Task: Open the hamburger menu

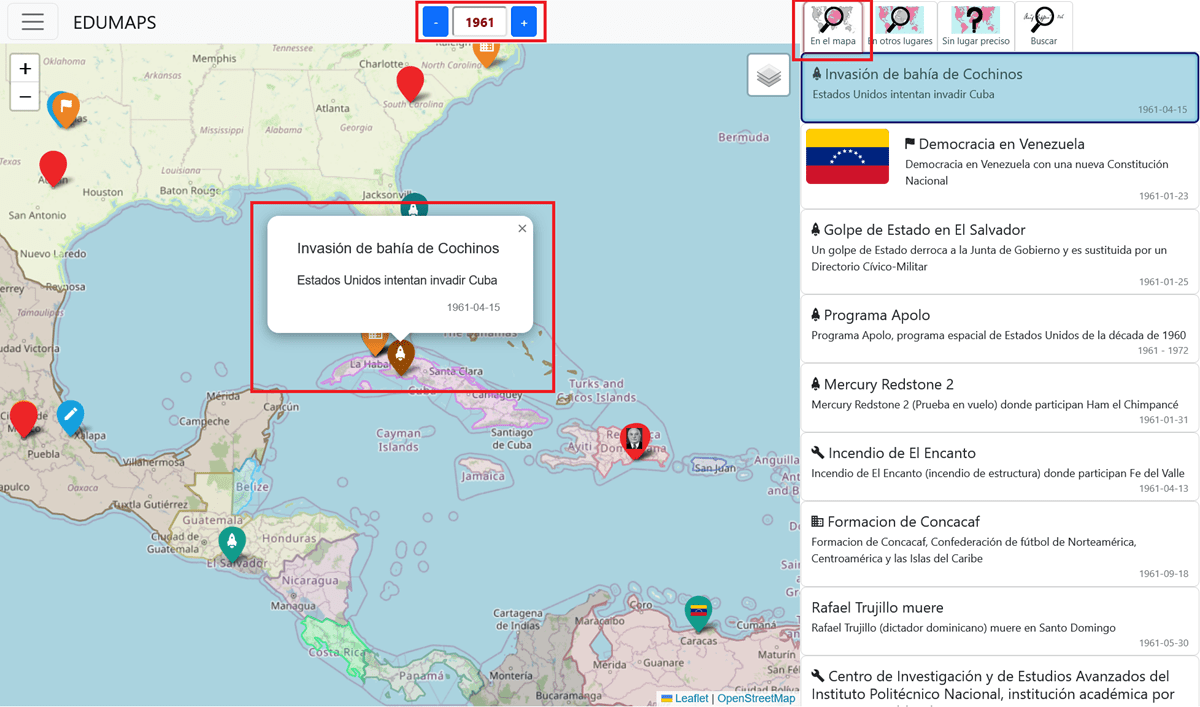Action: click(33, 22)
